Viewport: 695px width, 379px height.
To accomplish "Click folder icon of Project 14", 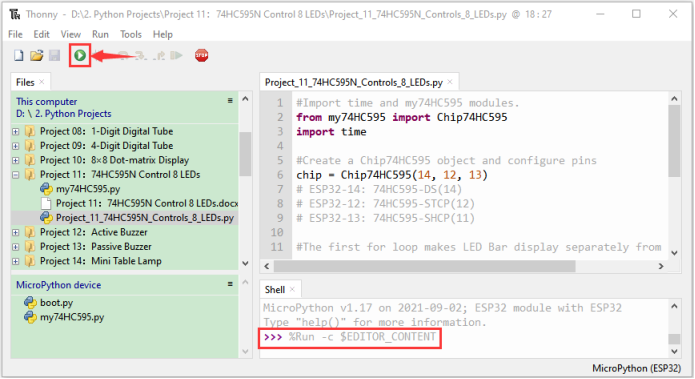I will point(30,261).
